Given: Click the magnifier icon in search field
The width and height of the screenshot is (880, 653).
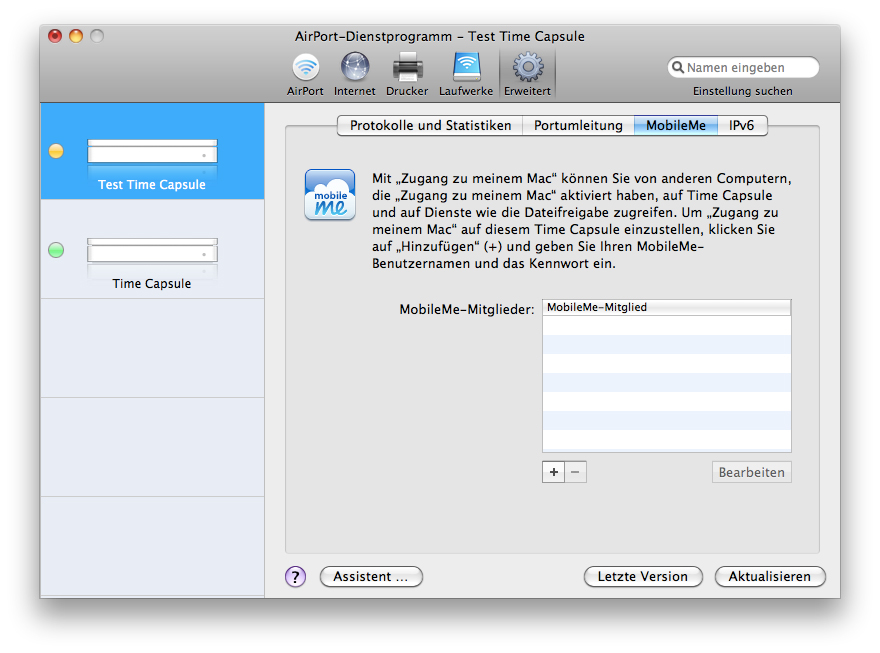Looking at the screenshot, I should (678, 67).
